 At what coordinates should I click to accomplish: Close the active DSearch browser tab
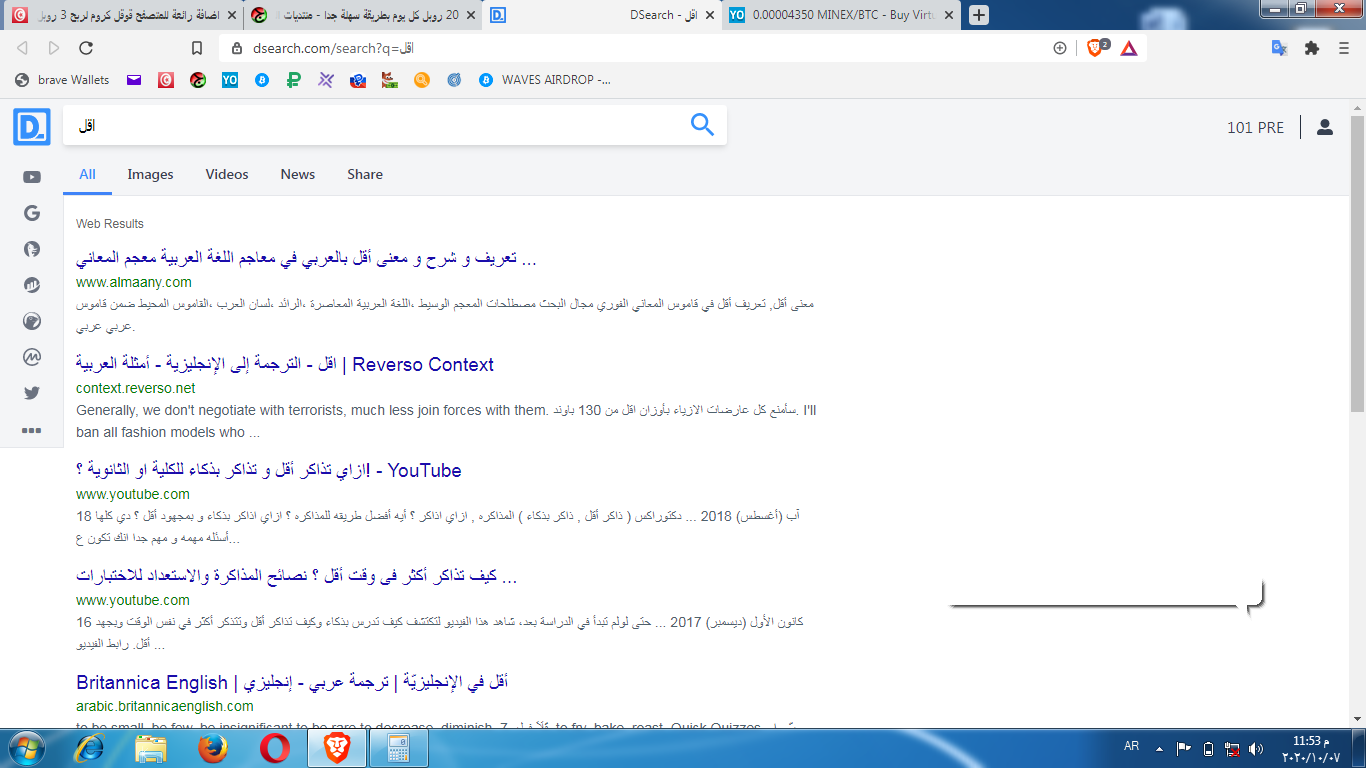709,15
